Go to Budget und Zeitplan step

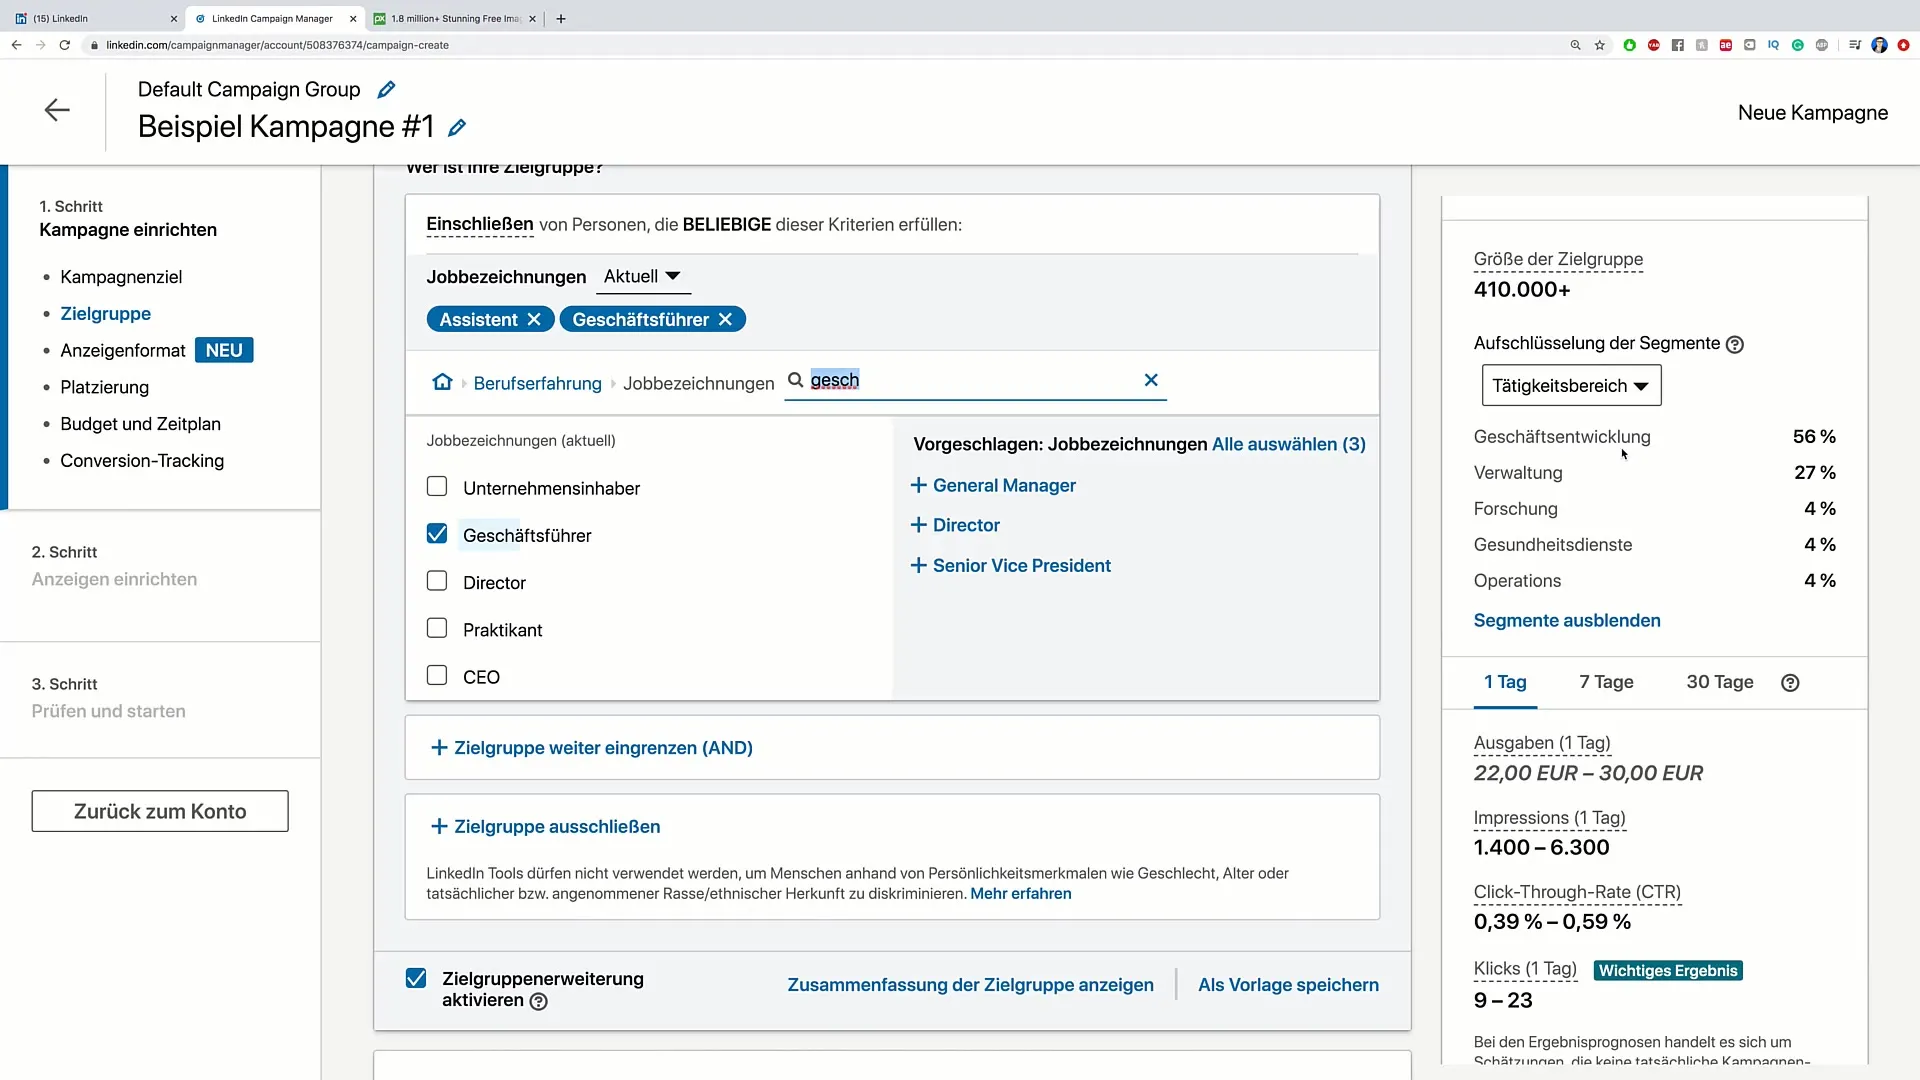coord(140,424)
